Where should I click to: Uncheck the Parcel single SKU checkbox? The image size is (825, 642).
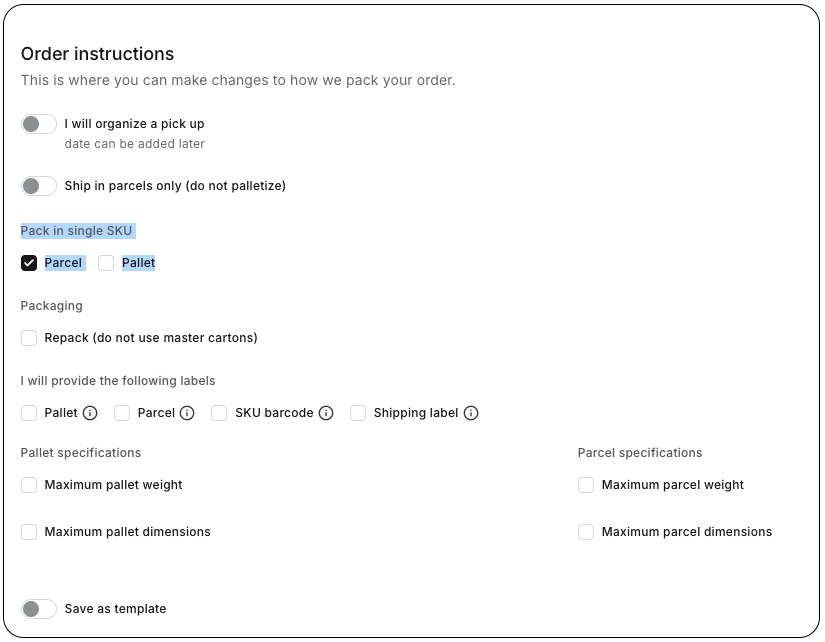[x=29, y=263]
